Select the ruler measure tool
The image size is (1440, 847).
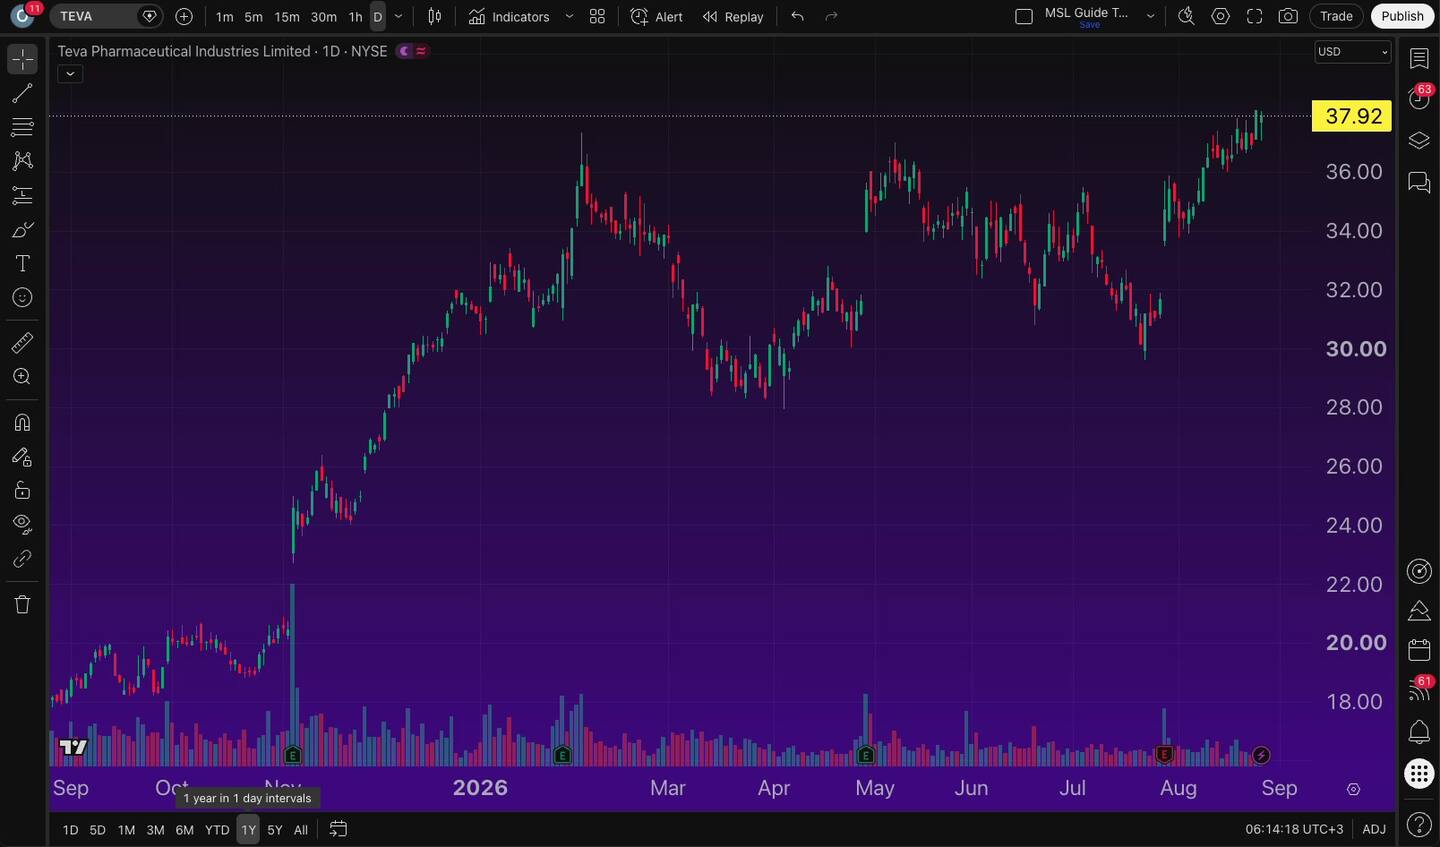point(22,343)
